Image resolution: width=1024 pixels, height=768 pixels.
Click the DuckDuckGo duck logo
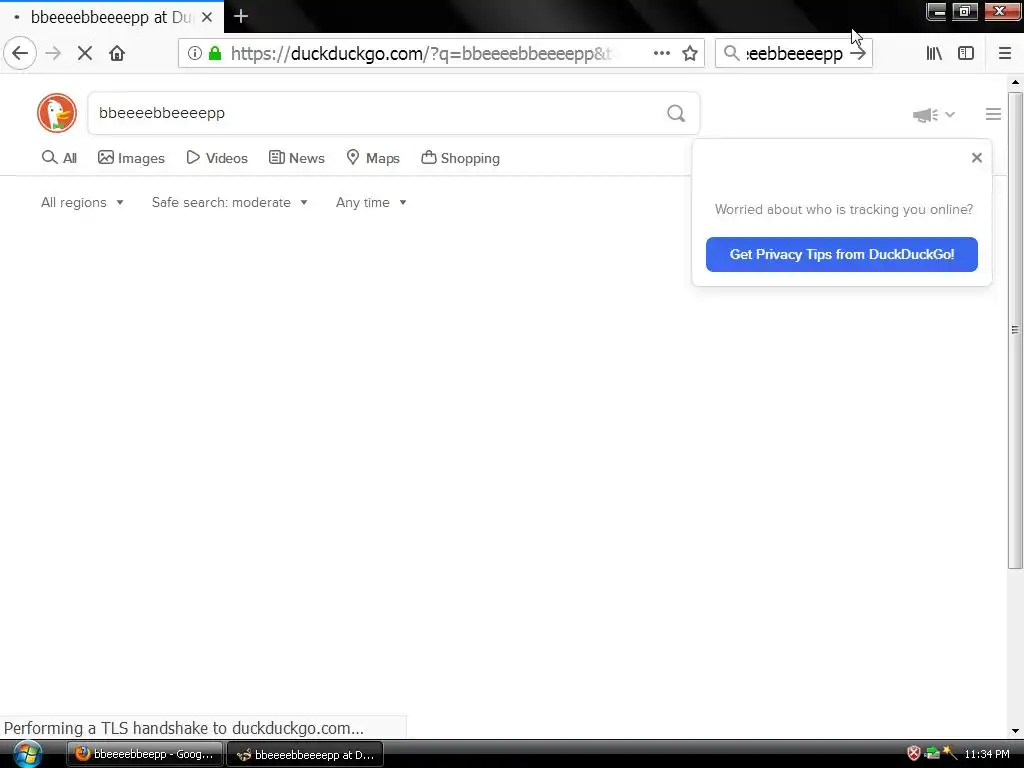(57, 113)
